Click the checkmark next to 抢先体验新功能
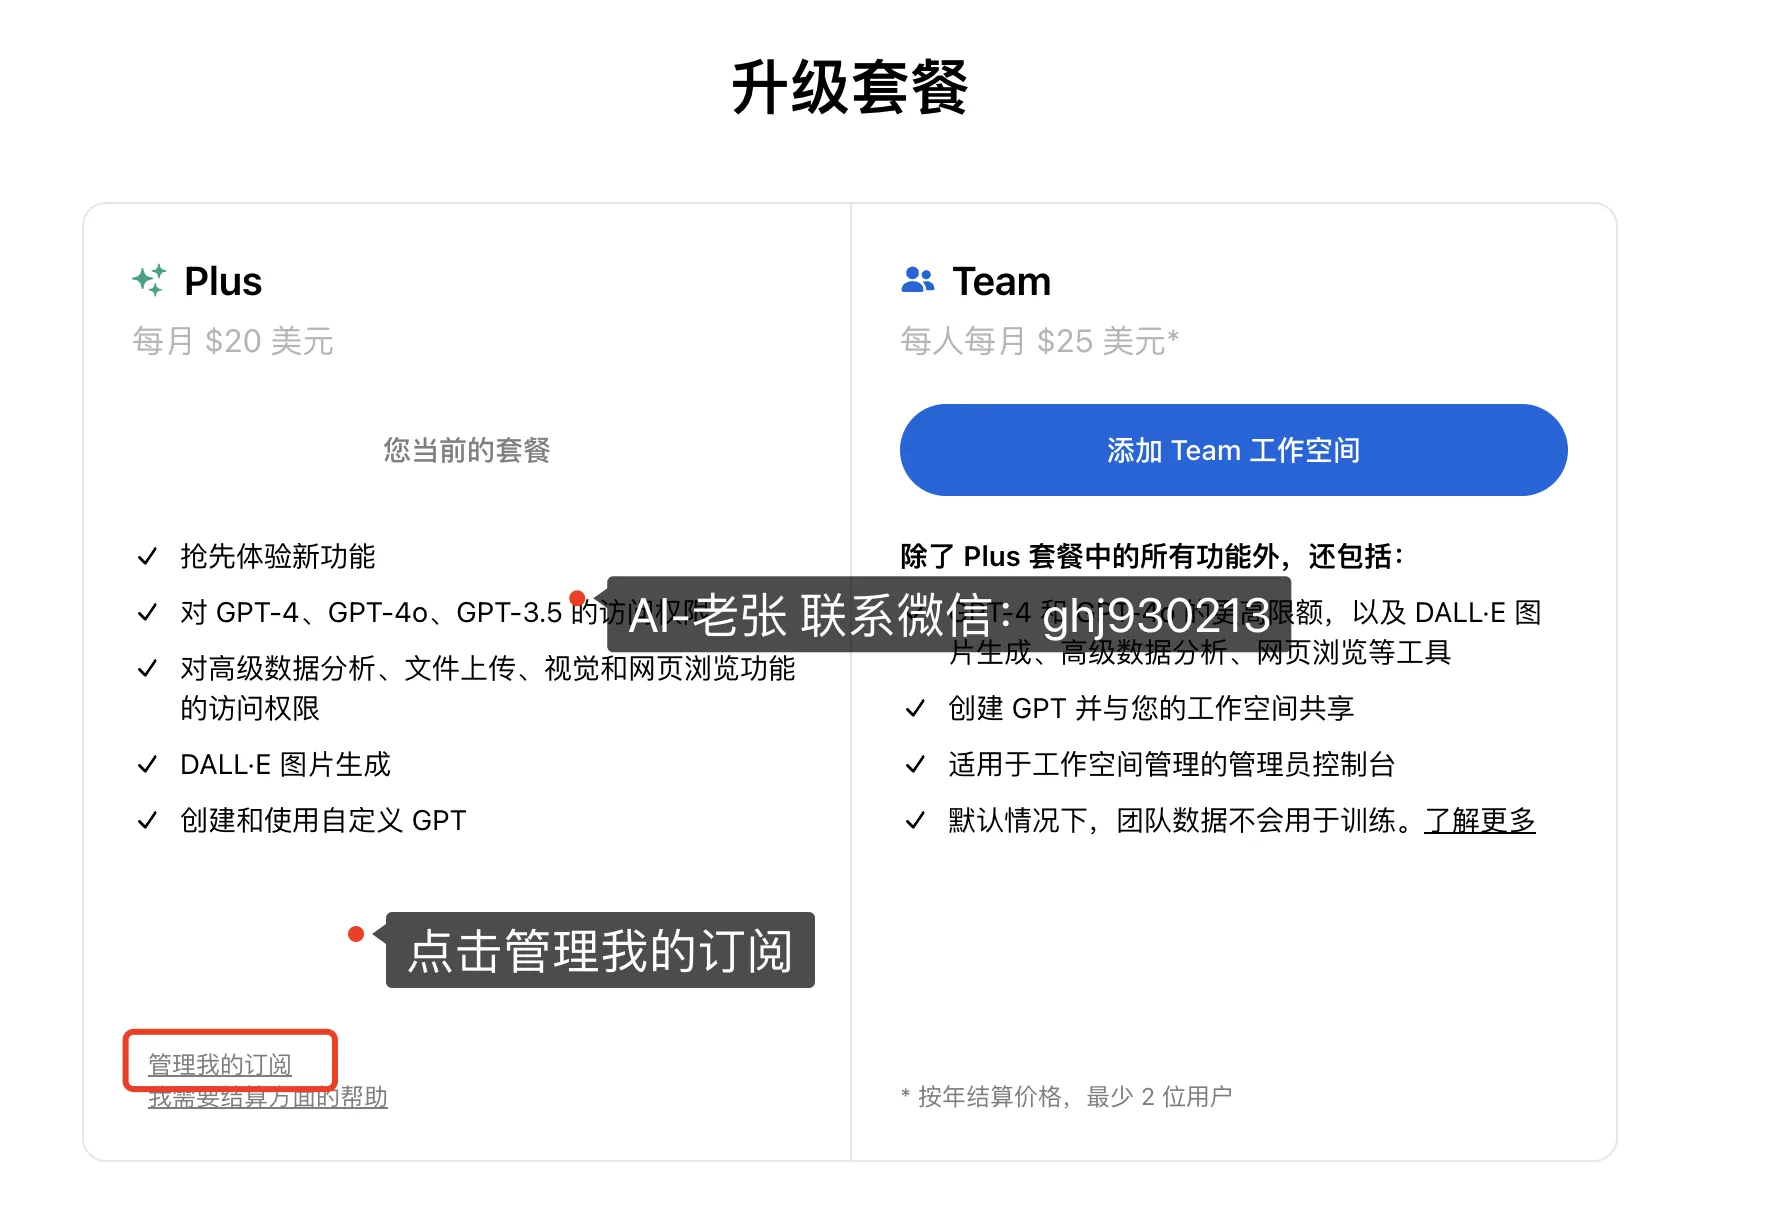 pyautogui.click(x=147, y=557)
